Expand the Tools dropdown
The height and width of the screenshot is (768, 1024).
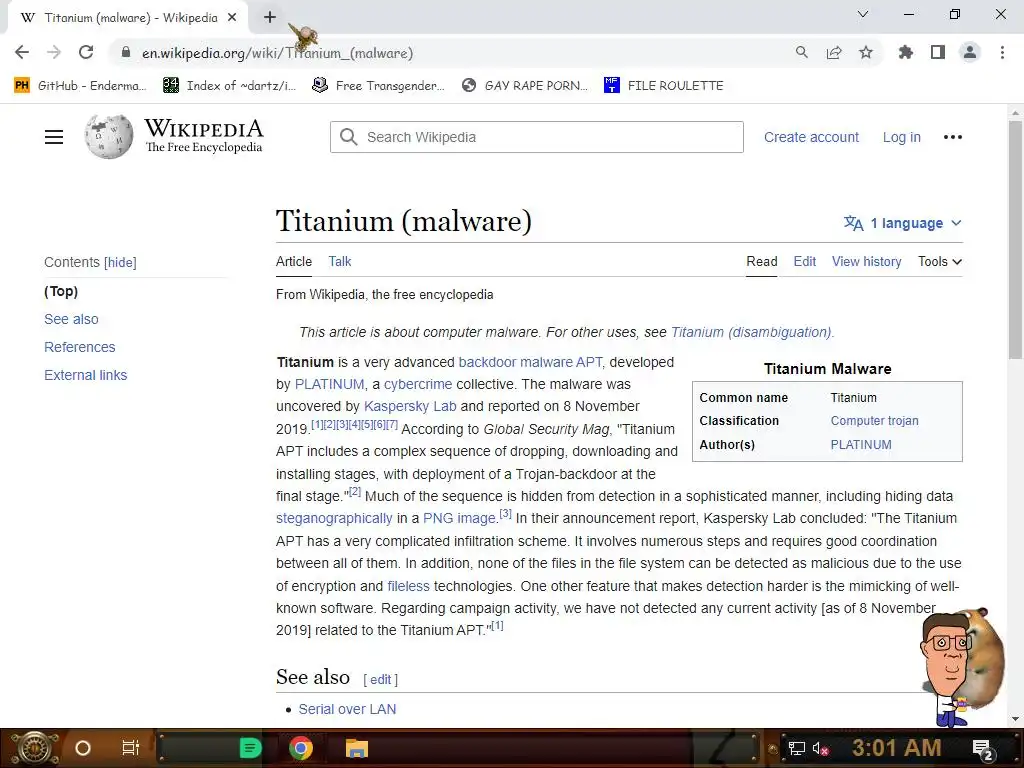(940, 262)
